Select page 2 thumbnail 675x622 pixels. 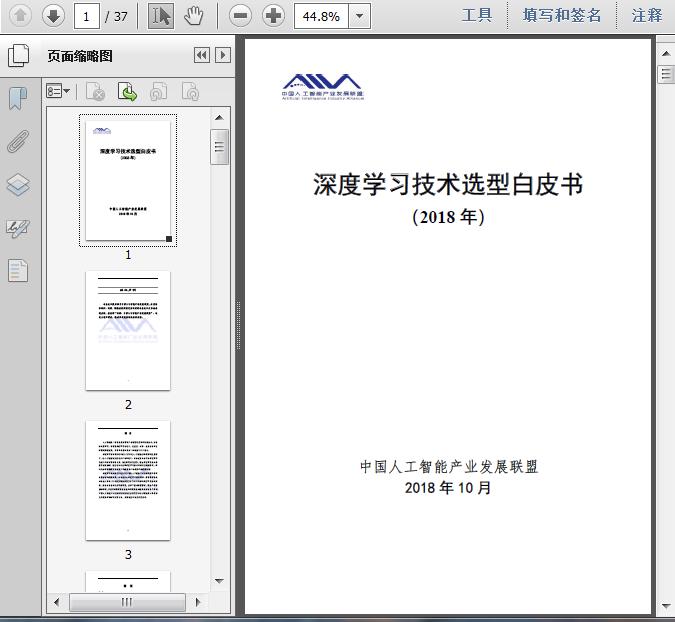128,331
